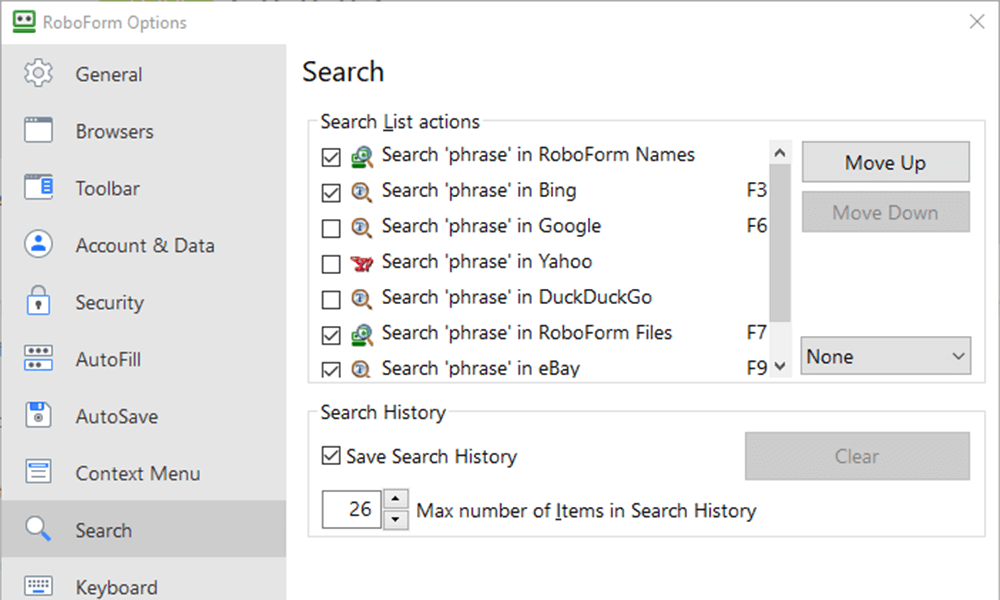Image resolution: width=1000 pixels, height=600 pixels.
Task: Click the Bing search row icon
Action: pyautogui.click(x=362, y=192)
